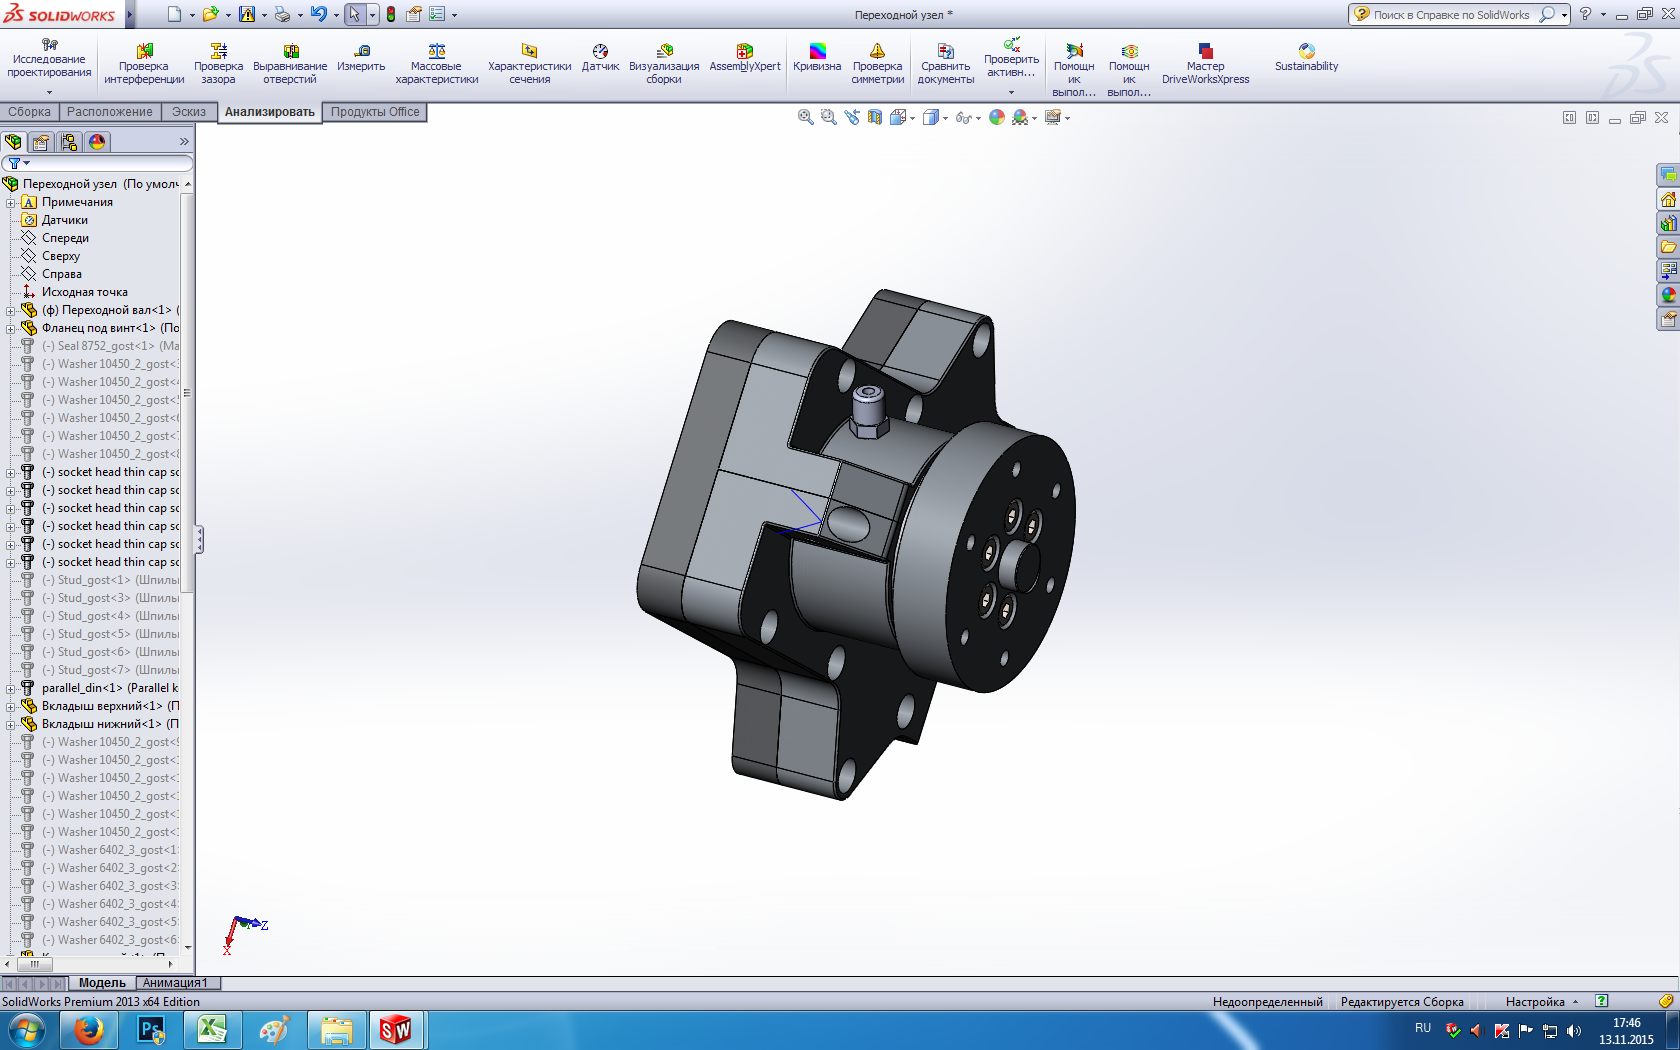This screenshot has width=1680, height=1050.
Task: Select the Модель tab at the bottom
Action: (x=102, y=983)
